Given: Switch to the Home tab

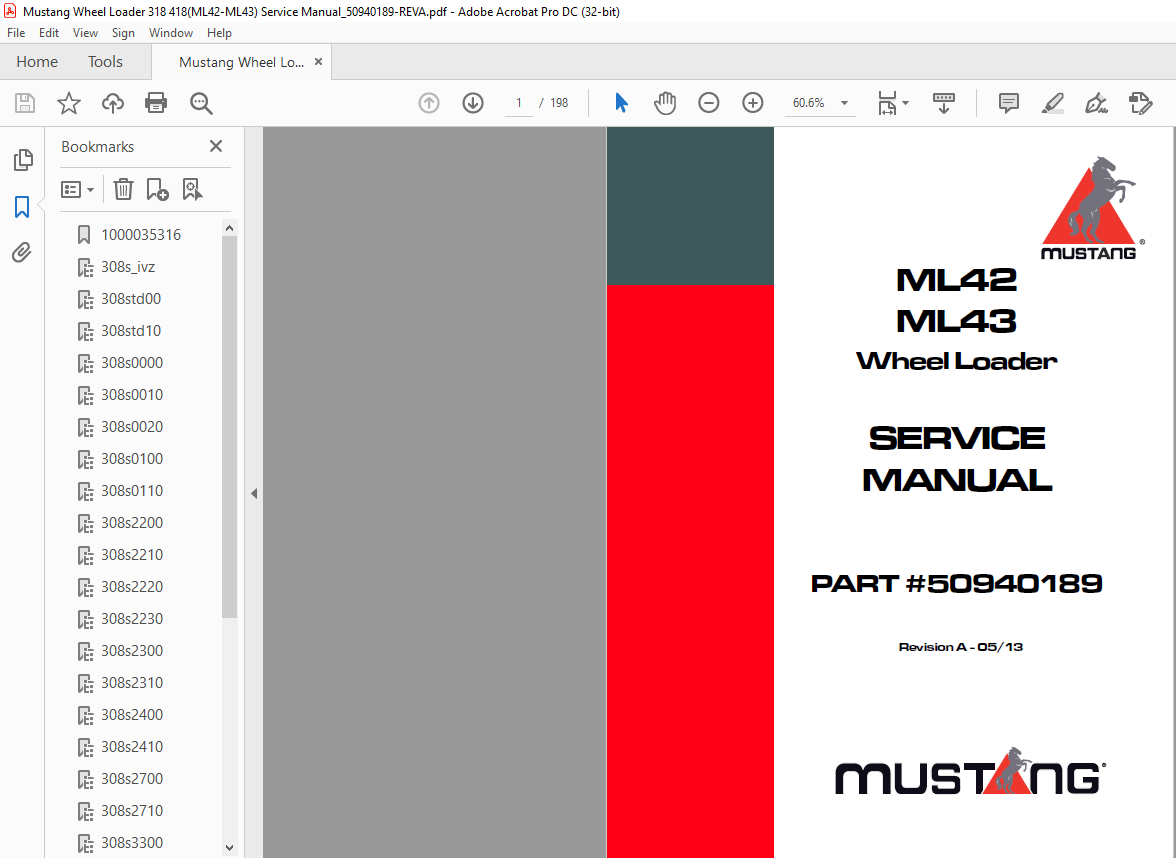Looking at the screenshot, I should pos(37,62).
